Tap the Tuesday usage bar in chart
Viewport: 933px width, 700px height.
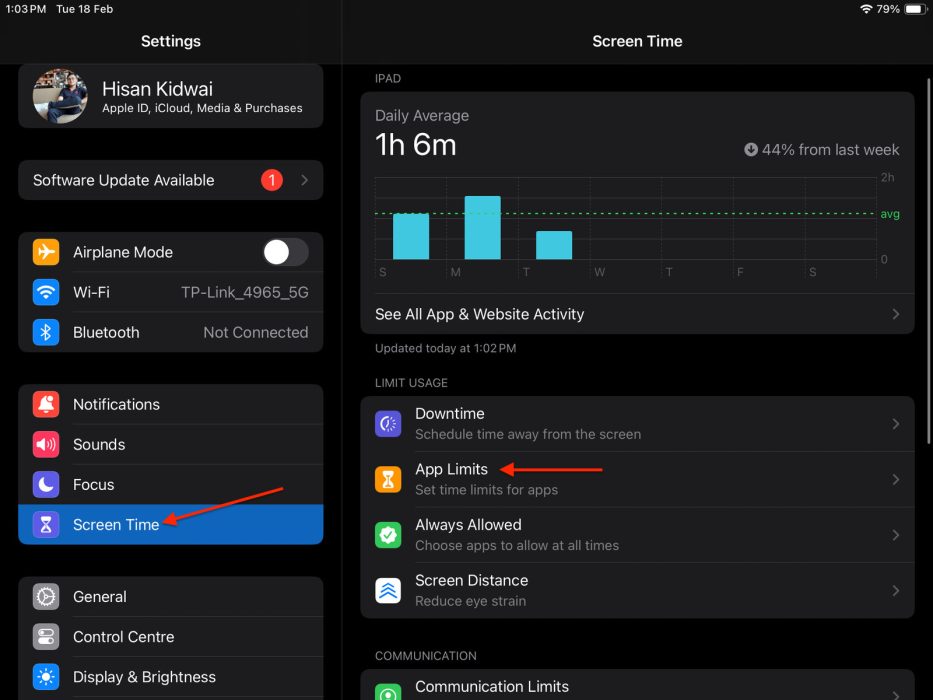[x=554, y=245]
